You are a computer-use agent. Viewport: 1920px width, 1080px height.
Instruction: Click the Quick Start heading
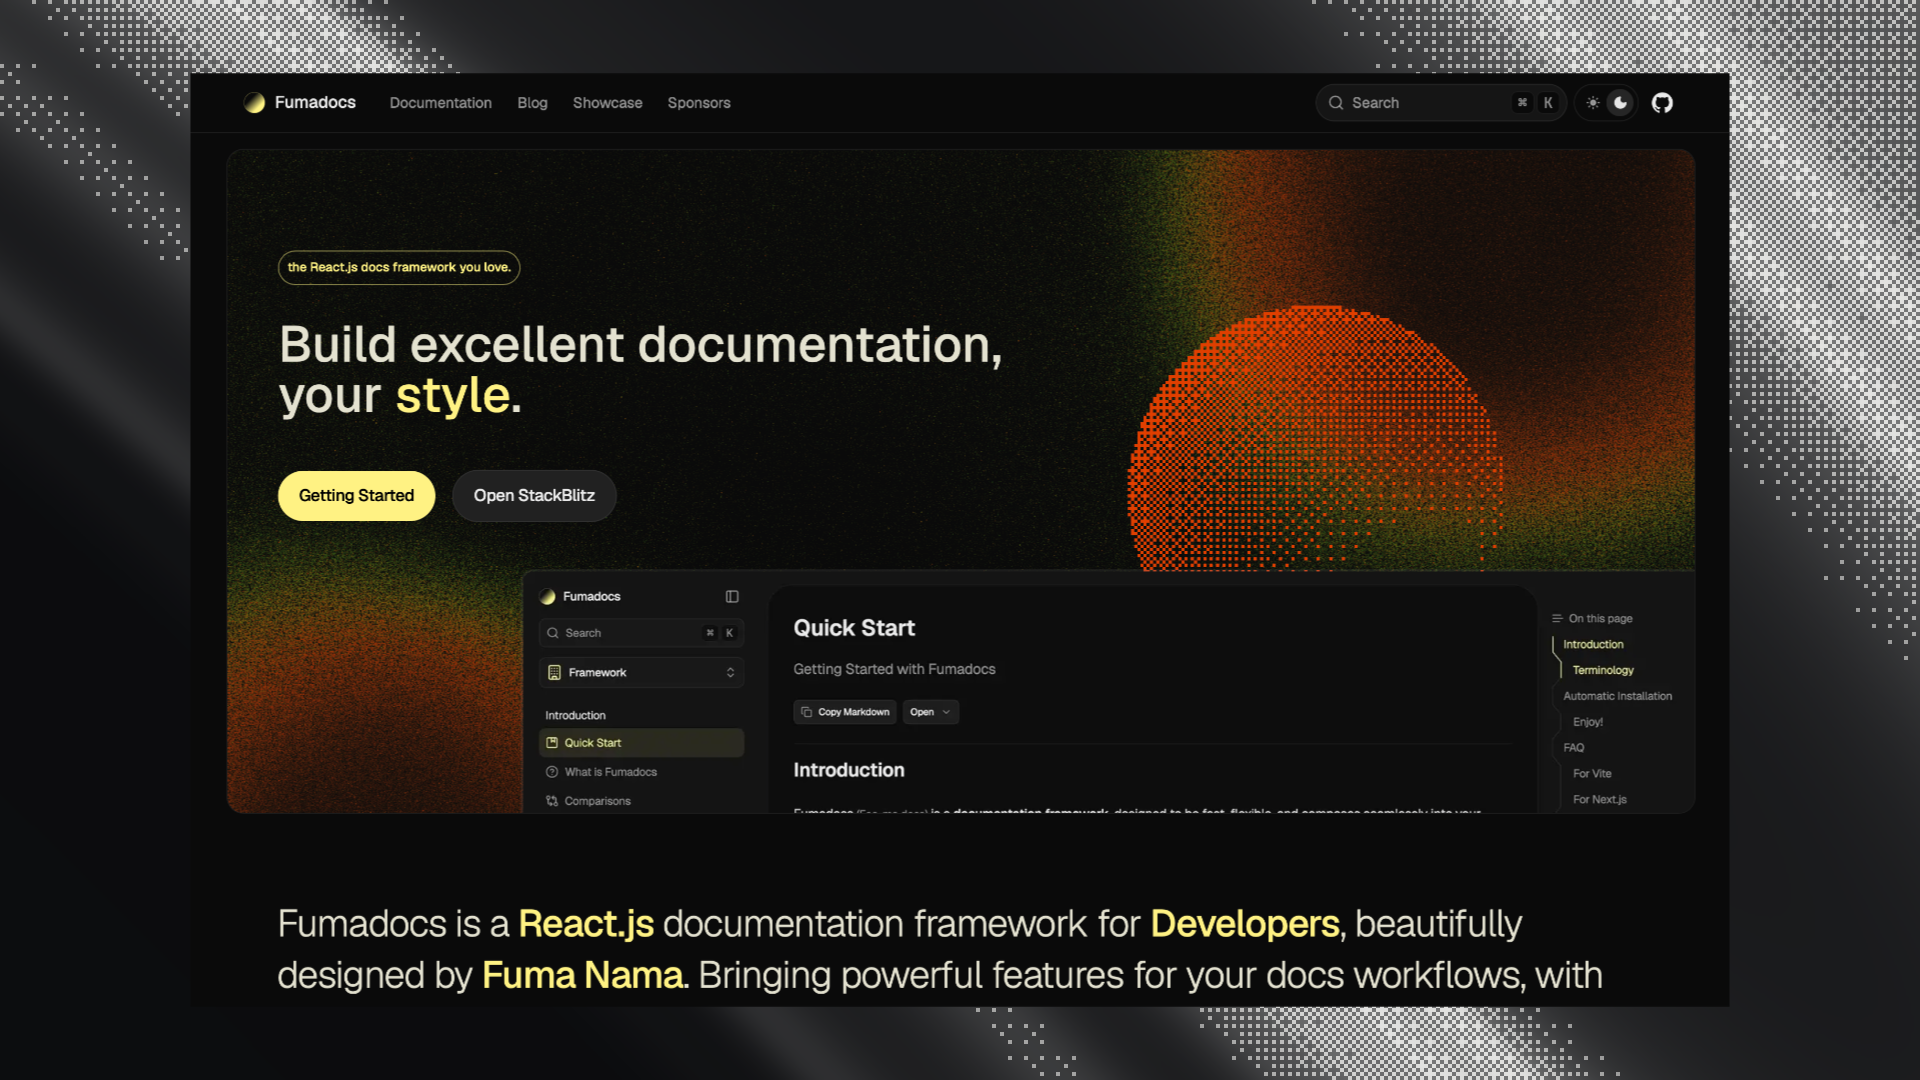(854, 628)
